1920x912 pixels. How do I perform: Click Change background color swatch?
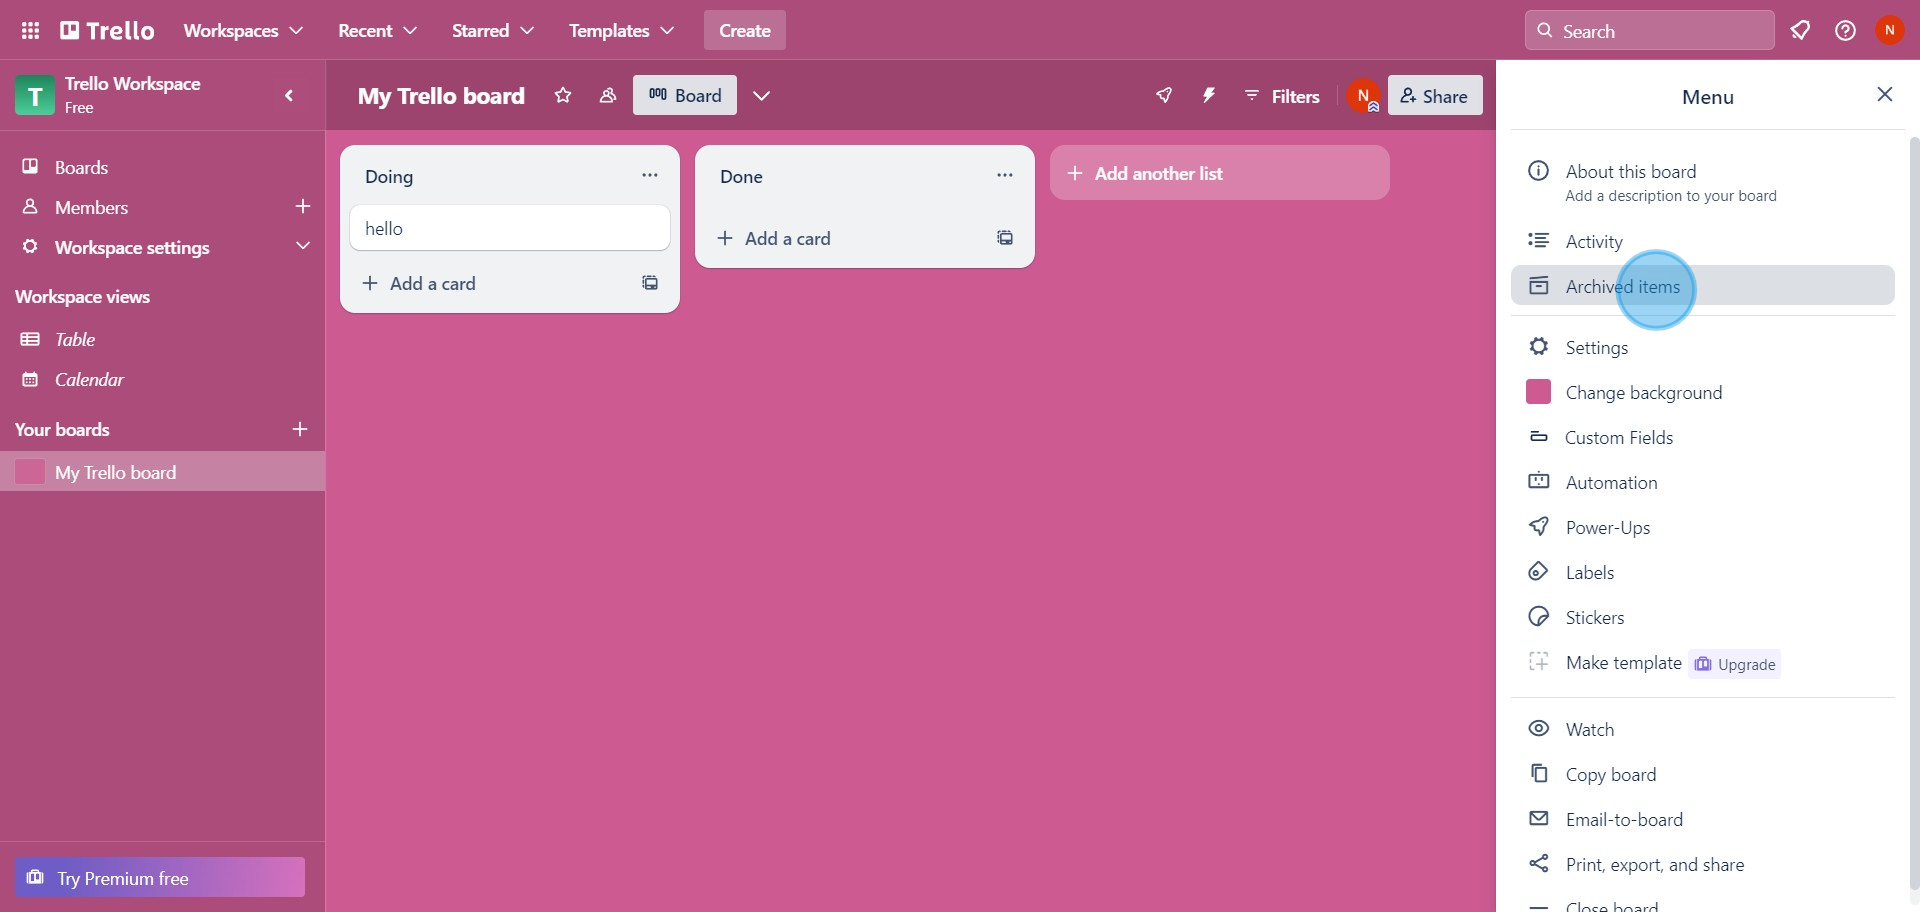[x=1538, y=392]
